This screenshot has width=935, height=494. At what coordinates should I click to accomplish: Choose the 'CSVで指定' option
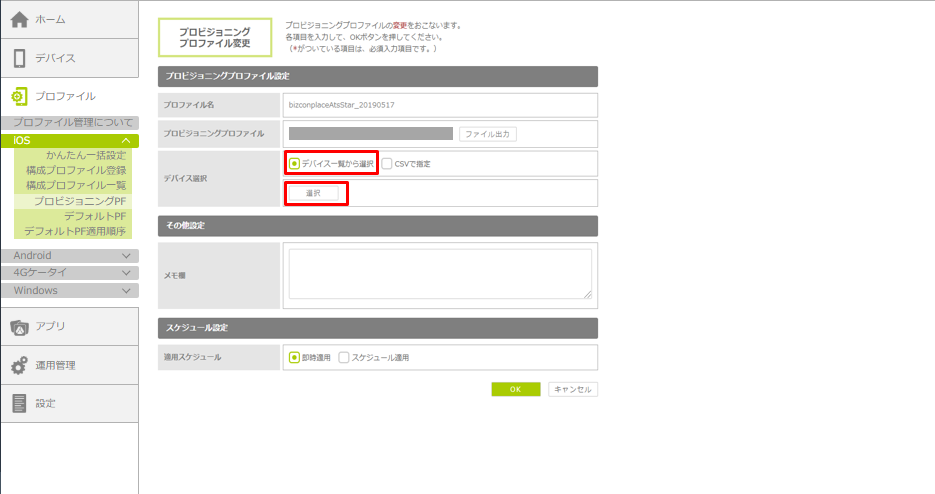[387, 164]
